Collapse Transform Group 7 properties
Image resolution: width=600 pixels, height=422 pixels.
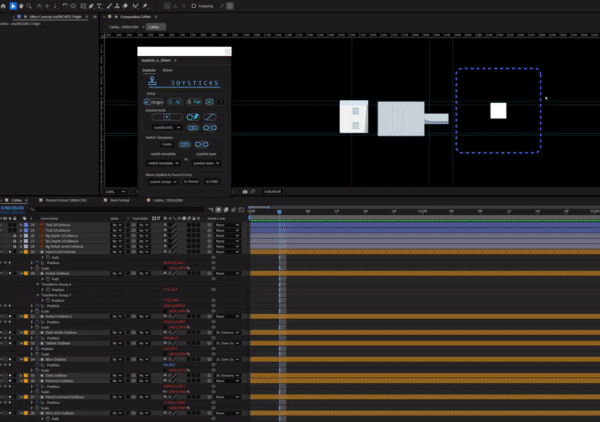point(38,295)
